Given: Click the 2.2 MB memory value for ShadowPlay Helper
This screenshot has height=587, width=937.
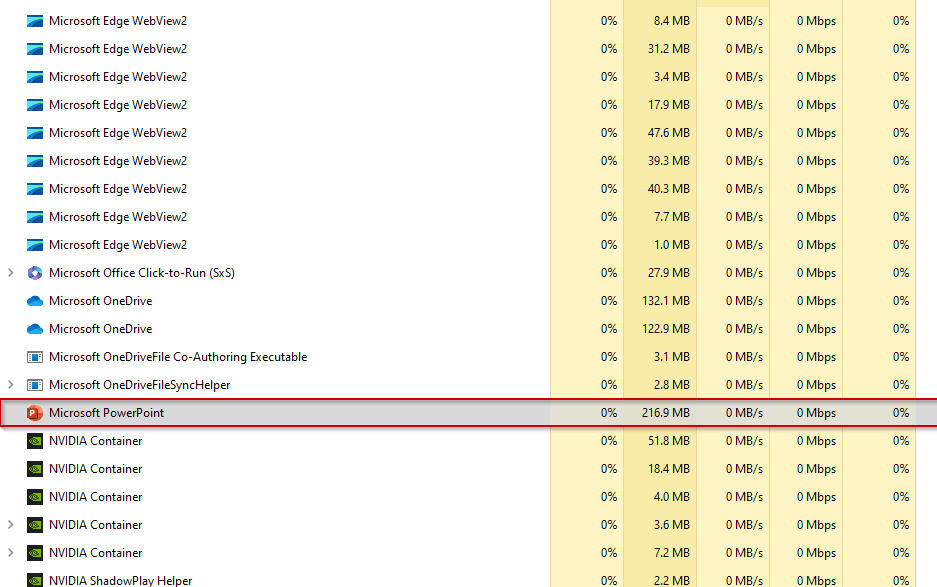Looking at the screenshot, I should click(672, 580).
